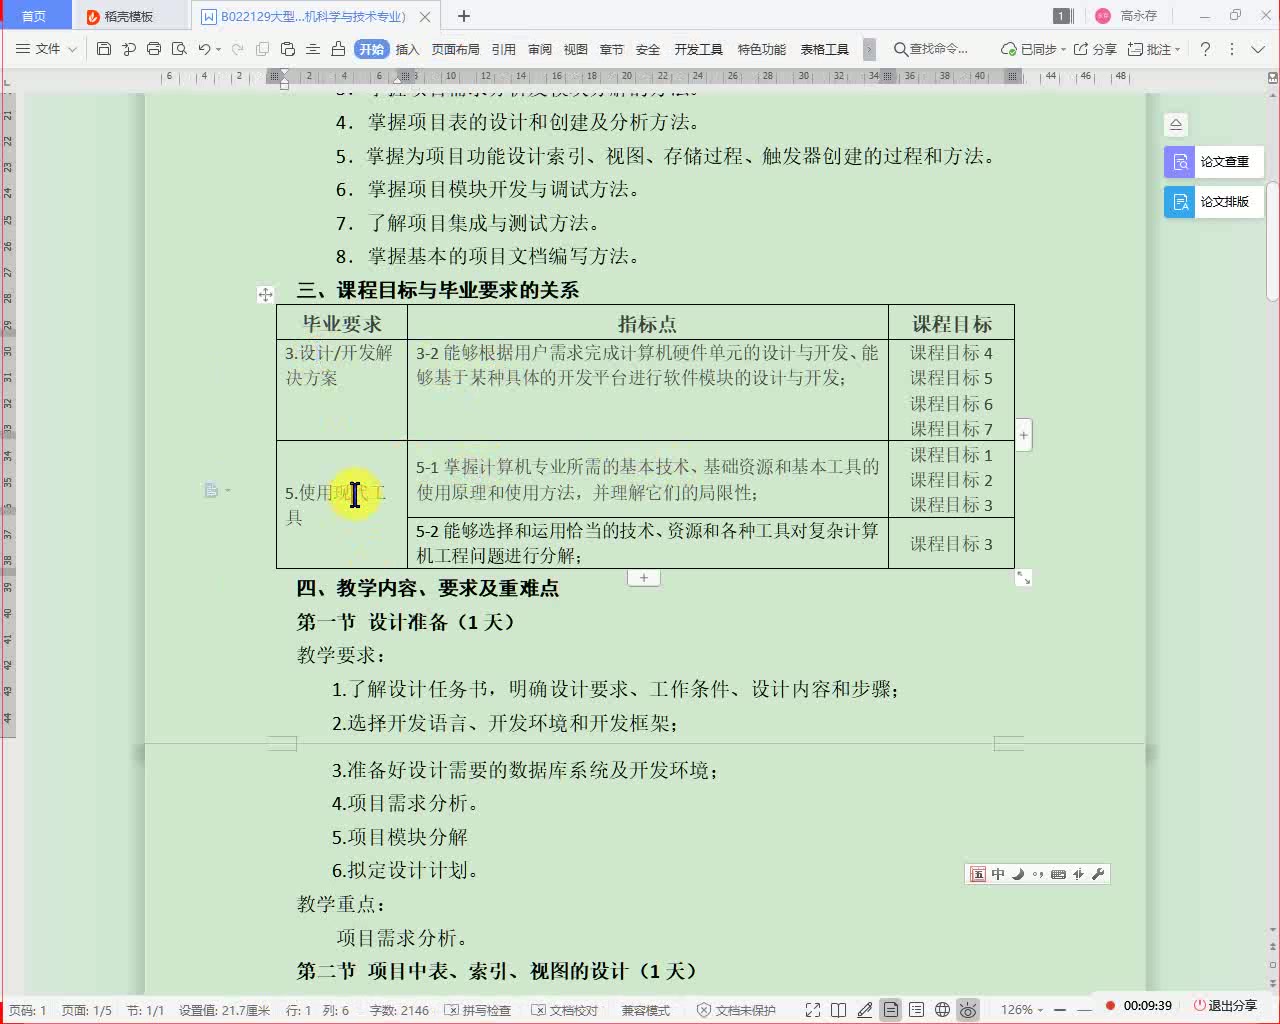The width and height of the screenshot is (1280, 1024).
Task: Open the File menu dropdown
Action: click(x=47, y=49)
